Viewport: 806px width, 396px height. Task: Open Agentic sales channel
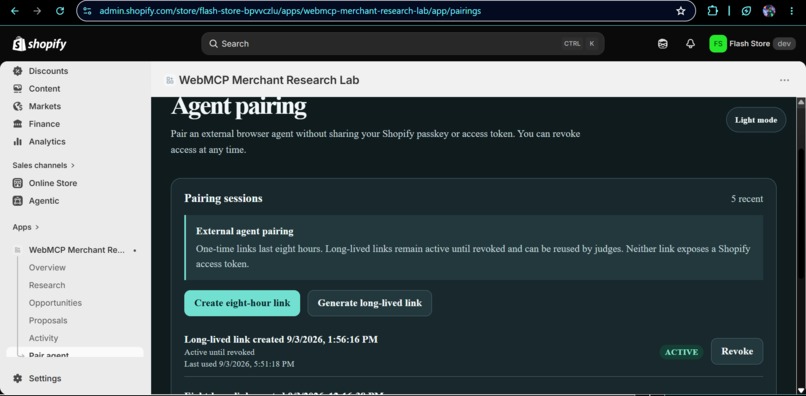[44, 201]
